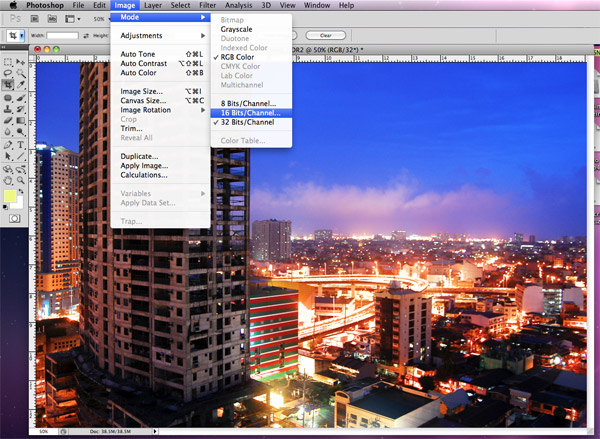Choose Trim from Image menu

tap(160, 129)
